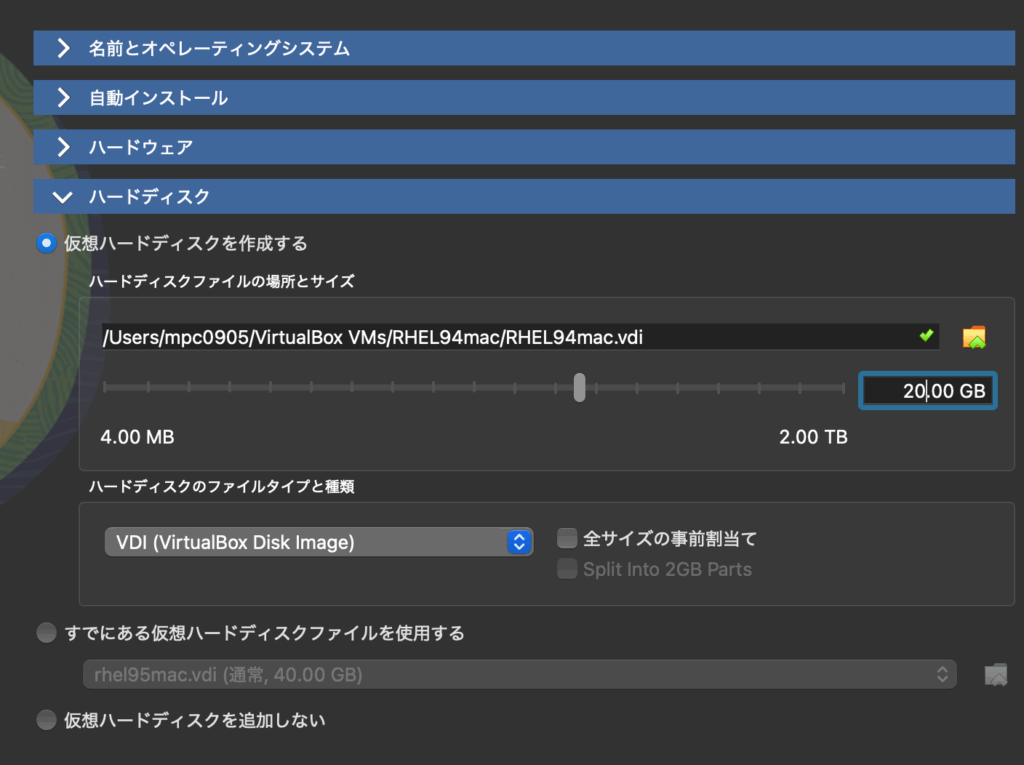Open the VDI (VirtualBox Disk Image) dropdown

pos(318,542)
